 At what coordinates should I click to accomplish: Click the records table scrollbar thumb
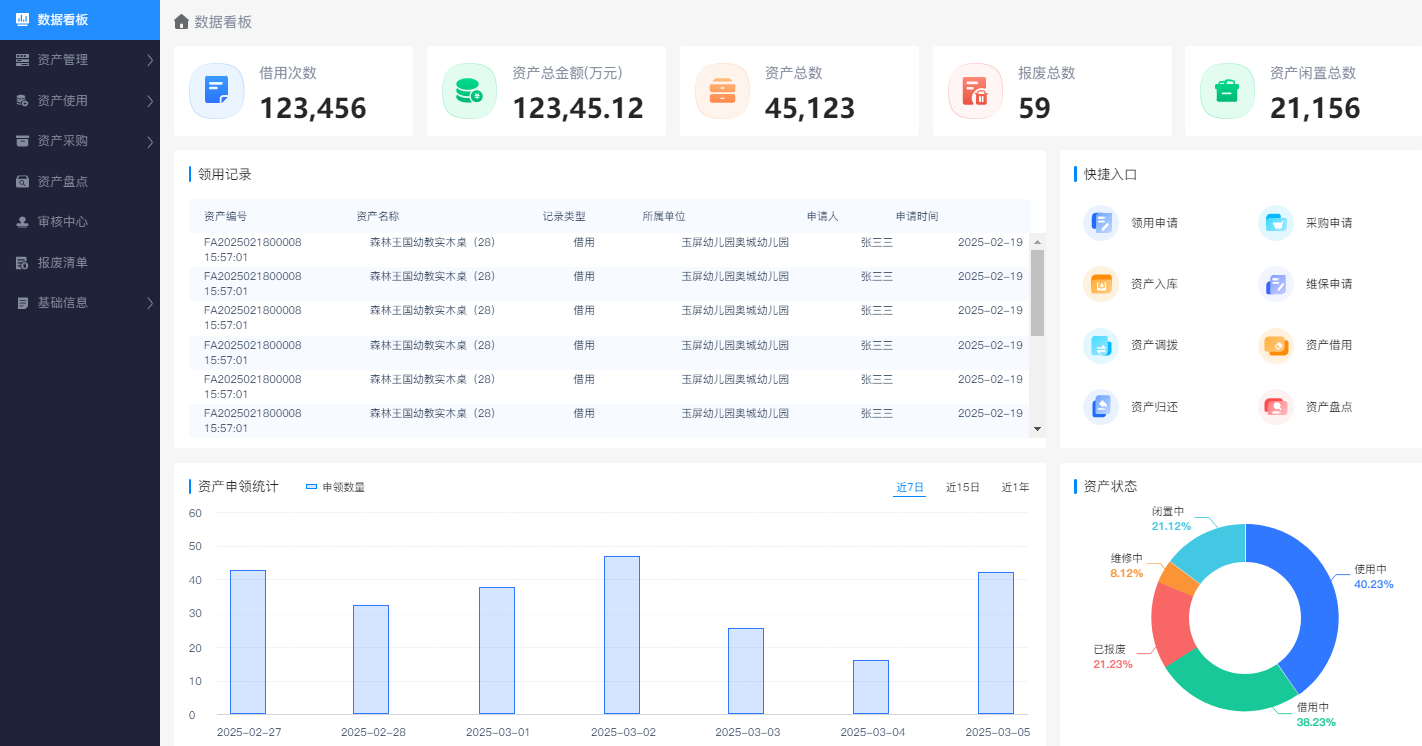click(1037, 293)
